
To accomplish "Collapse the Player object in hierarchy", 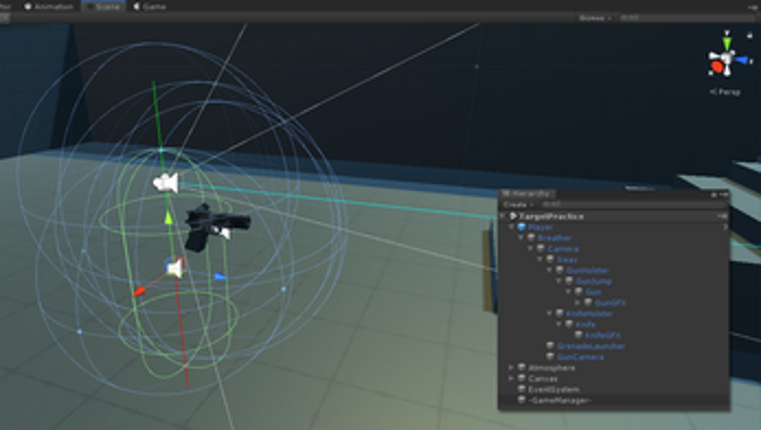I will click(512, 227).
